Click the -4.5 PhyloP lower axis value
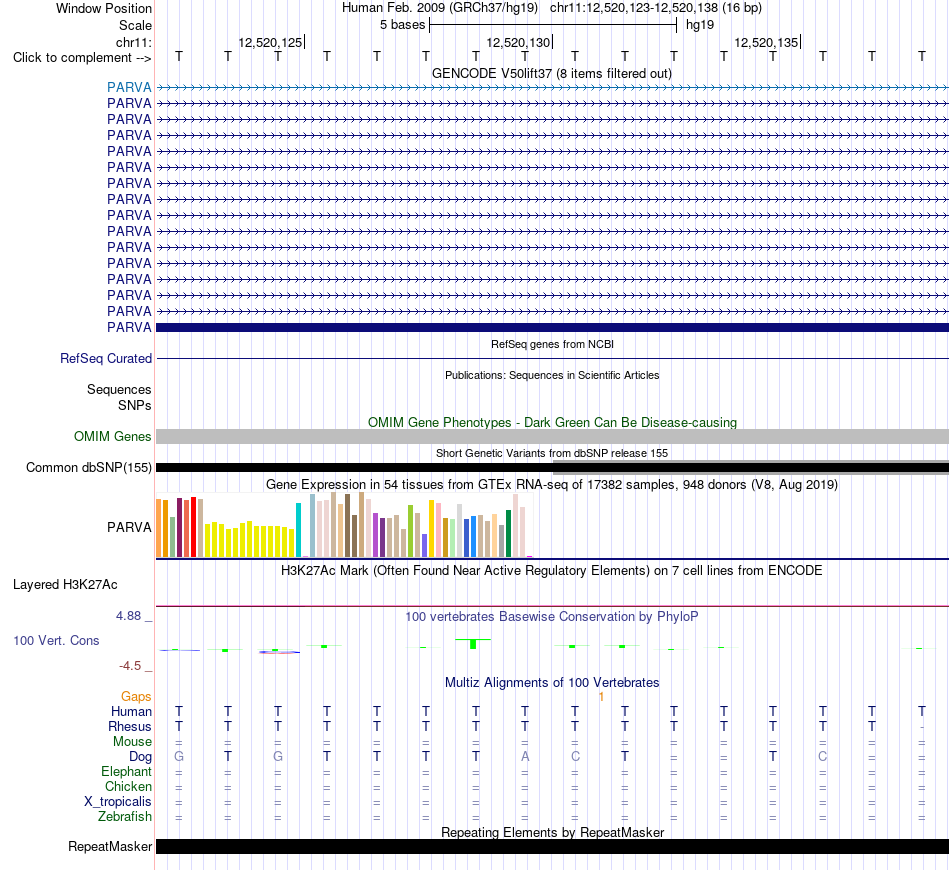 [130, 666]
